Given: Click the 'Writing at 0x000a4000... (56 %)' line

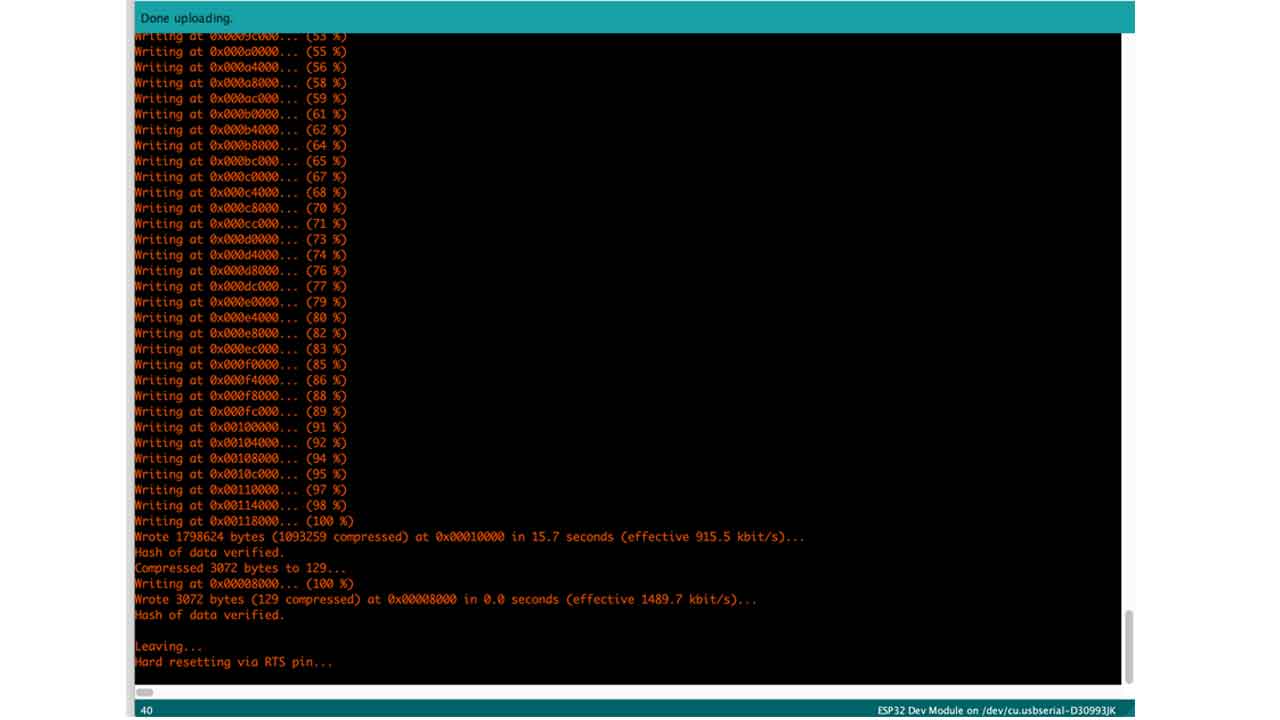Looking at the screenshot, I should (241, 68).
